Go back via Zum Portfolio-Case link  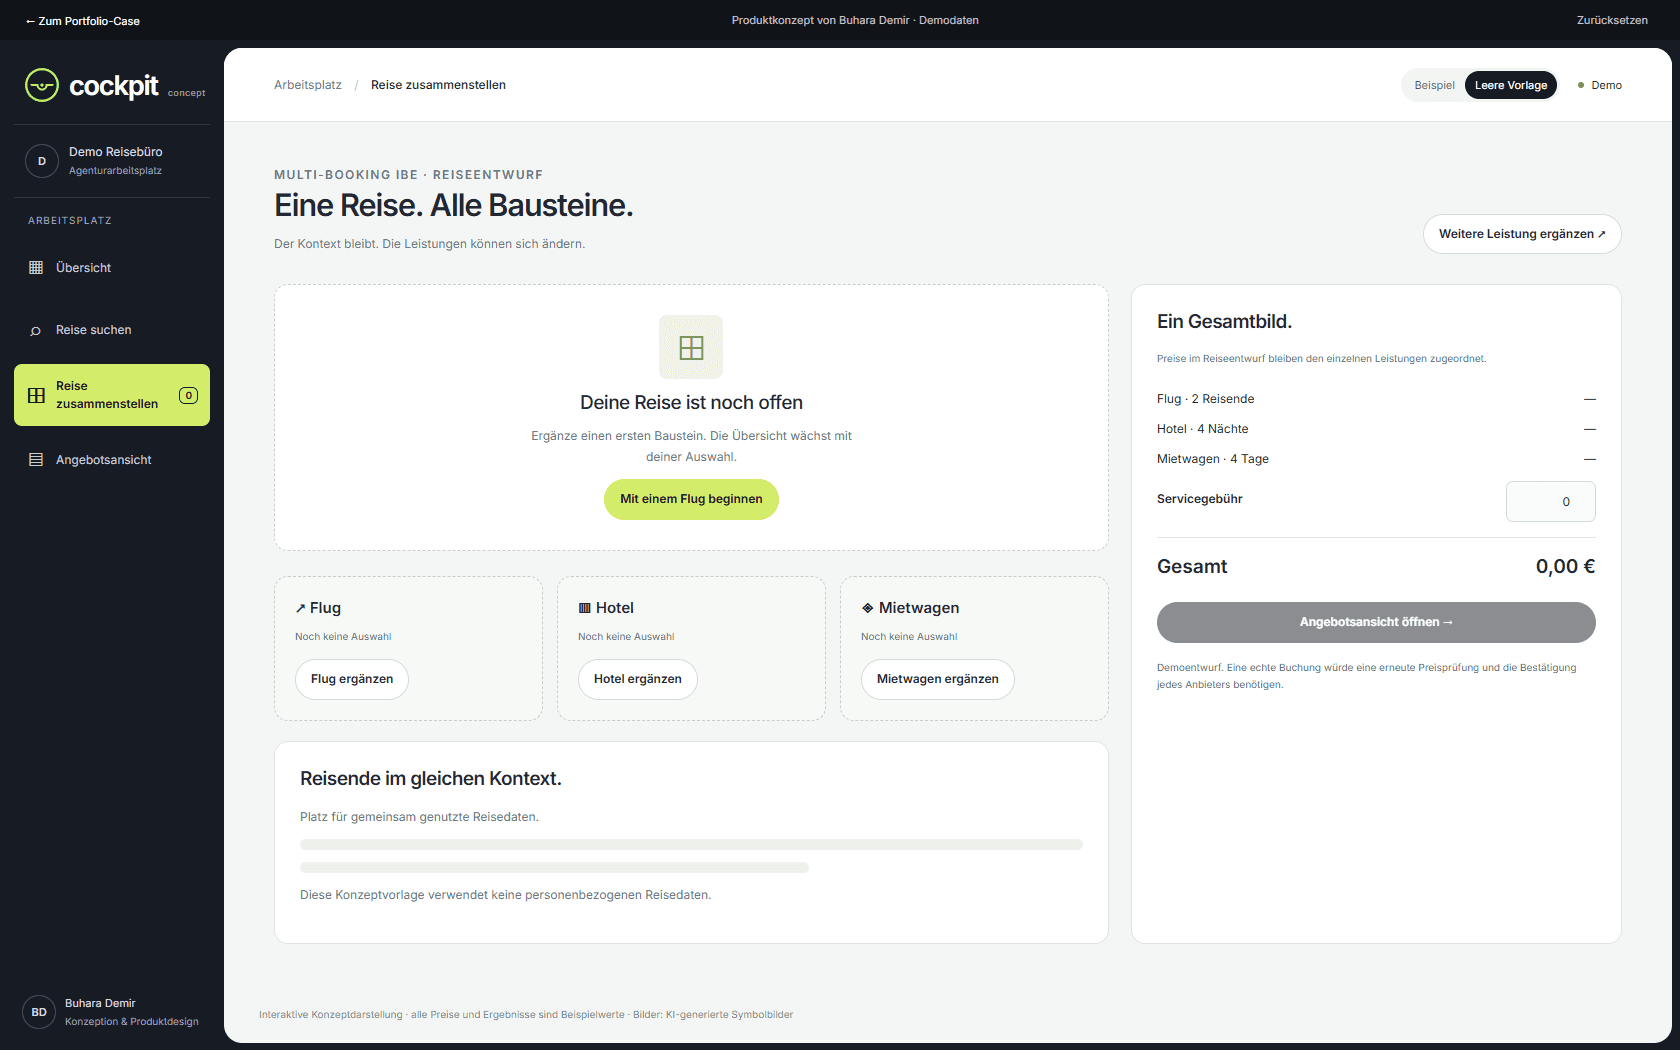82,21
